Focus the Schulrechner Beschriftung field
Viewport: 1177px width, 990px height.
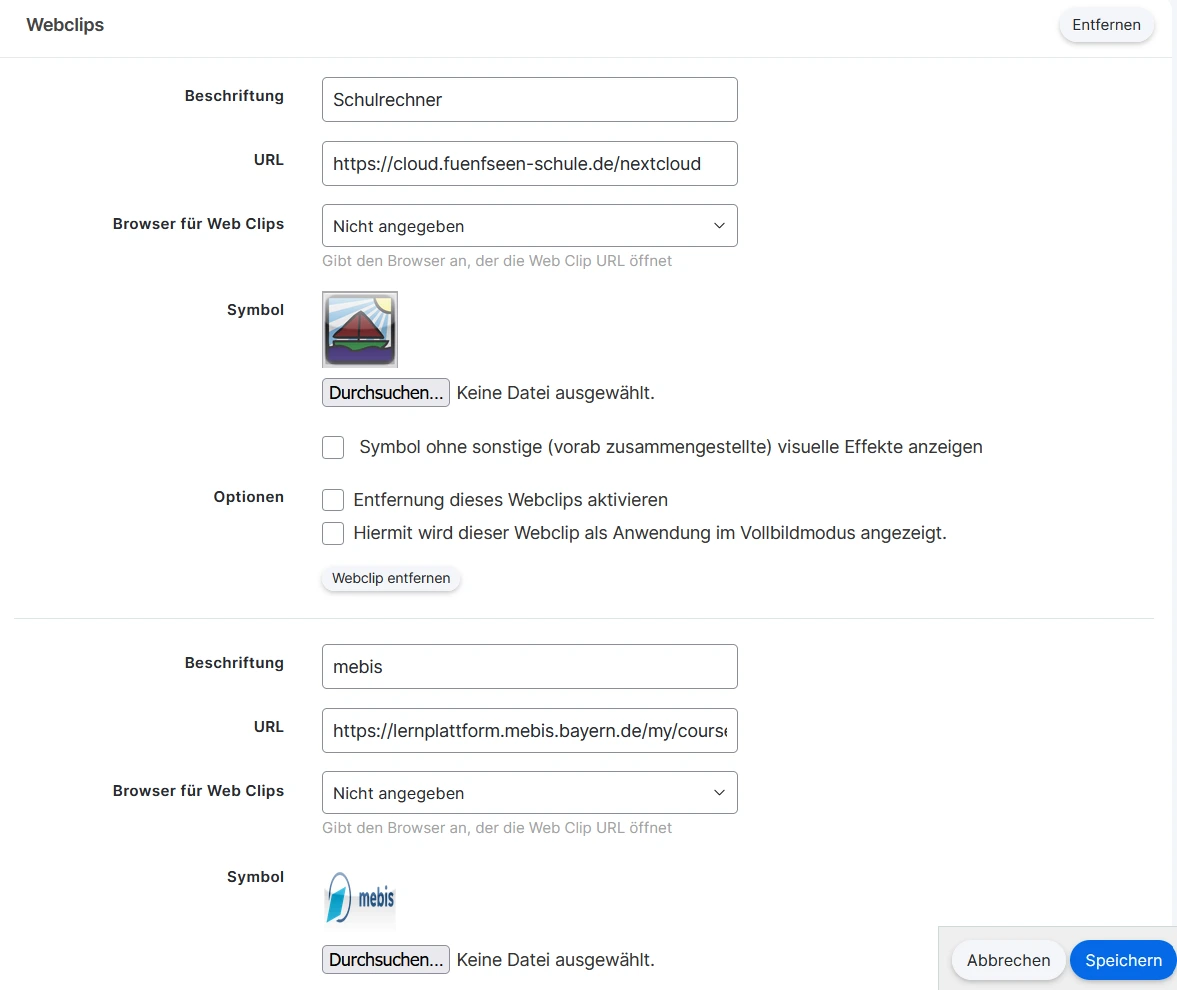point(529,100)
